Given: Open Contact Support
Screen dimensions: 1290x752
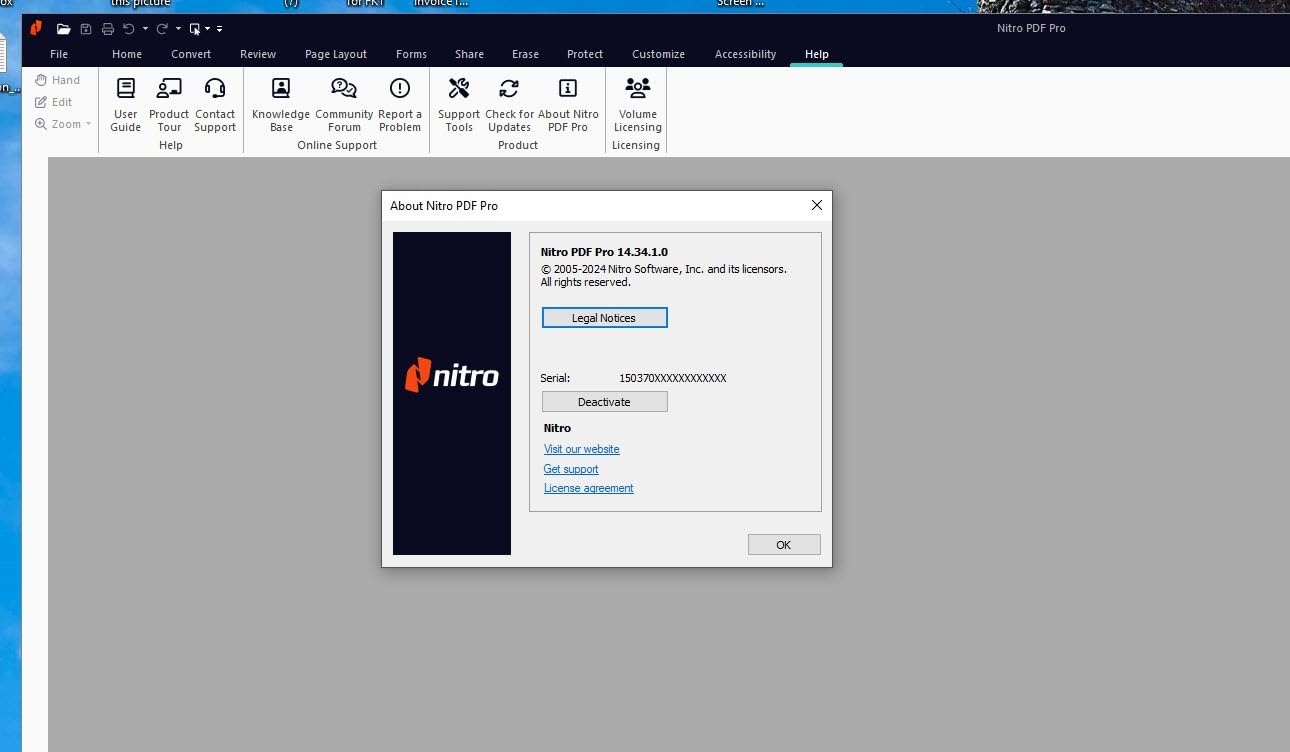Looking at the screenshot, I should 215,103.
